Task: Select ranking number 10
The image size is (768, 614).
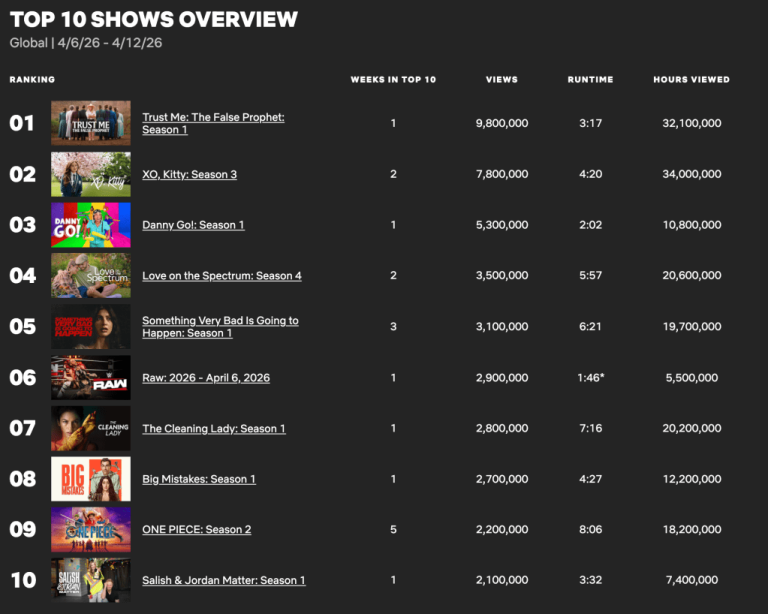Action: coord(24,580)
